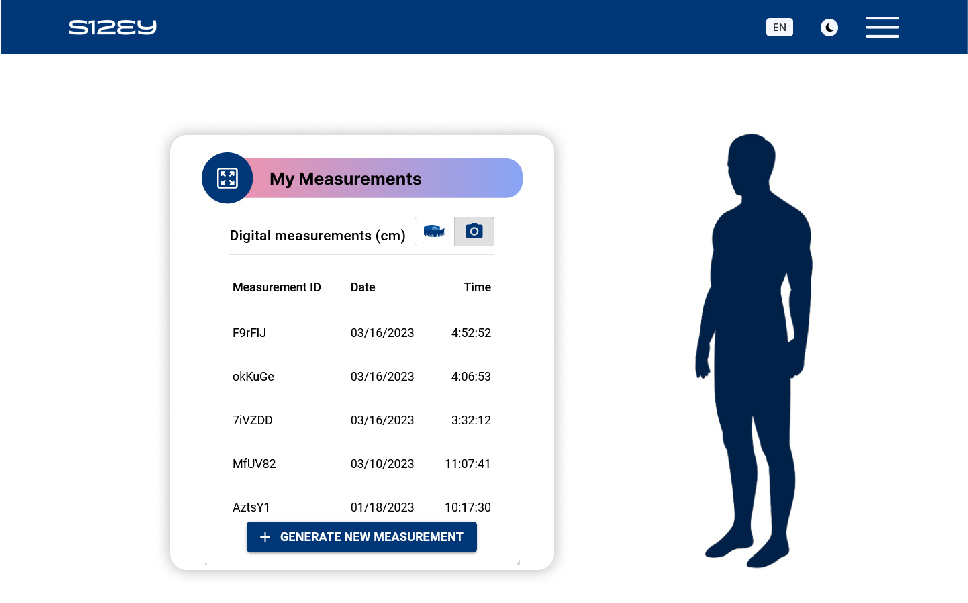The height and width of the screenshot is (603, 968).
Task: Select measurement ID okKuGe
Action: pyautogui.click(x=253, y=376)
